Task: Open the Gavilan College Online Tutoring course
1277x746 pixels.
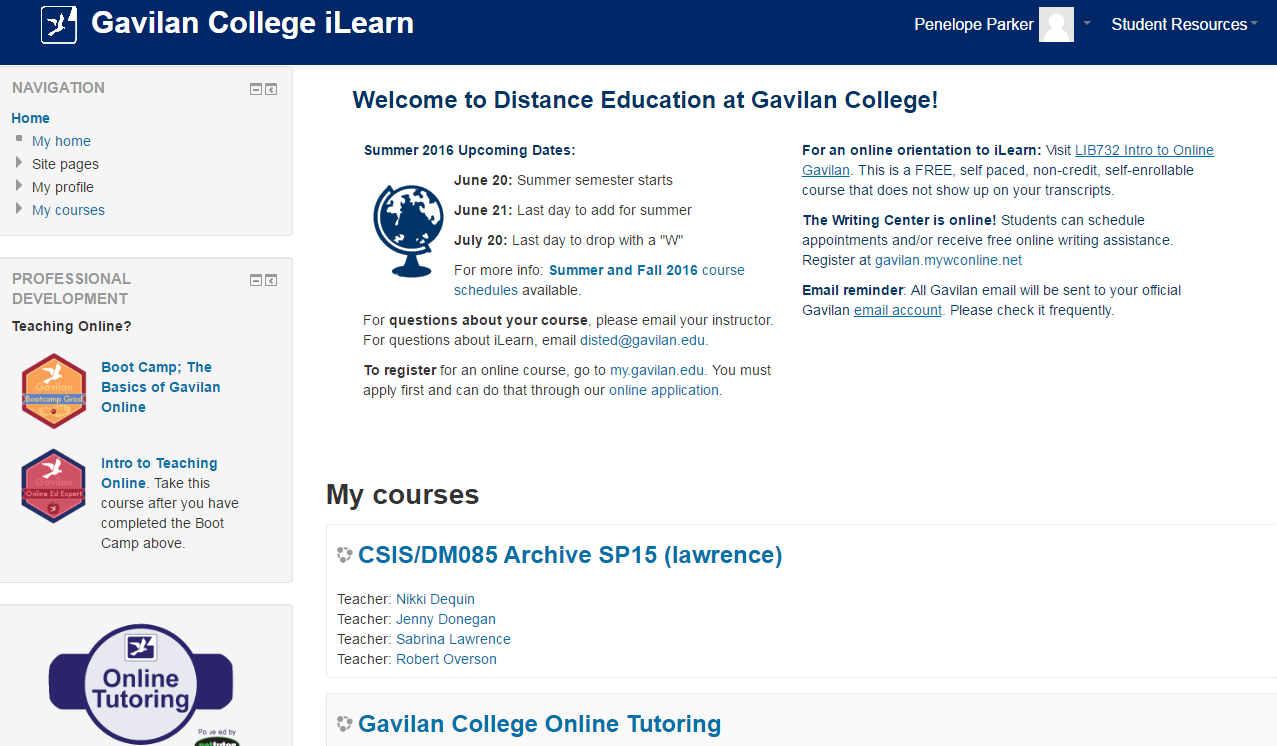Action: point(539,724)
